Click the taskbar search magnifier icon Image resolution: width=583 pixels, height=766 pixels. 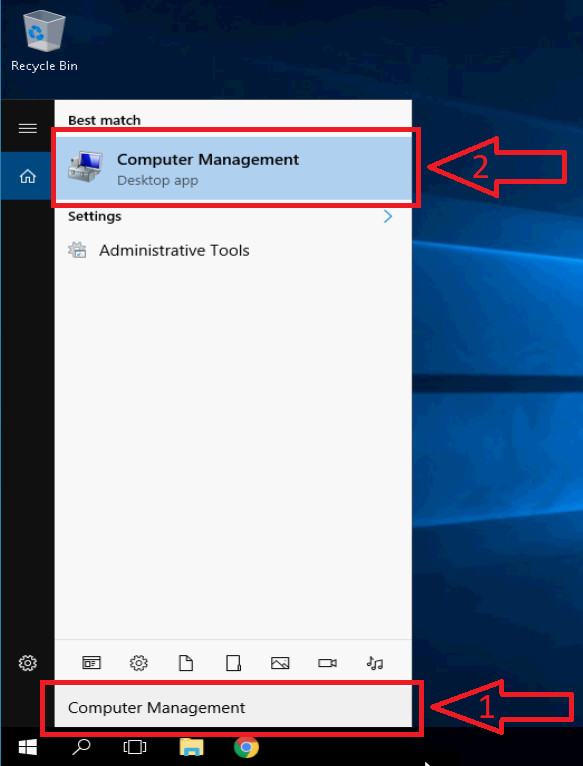(x=82, y=746)
